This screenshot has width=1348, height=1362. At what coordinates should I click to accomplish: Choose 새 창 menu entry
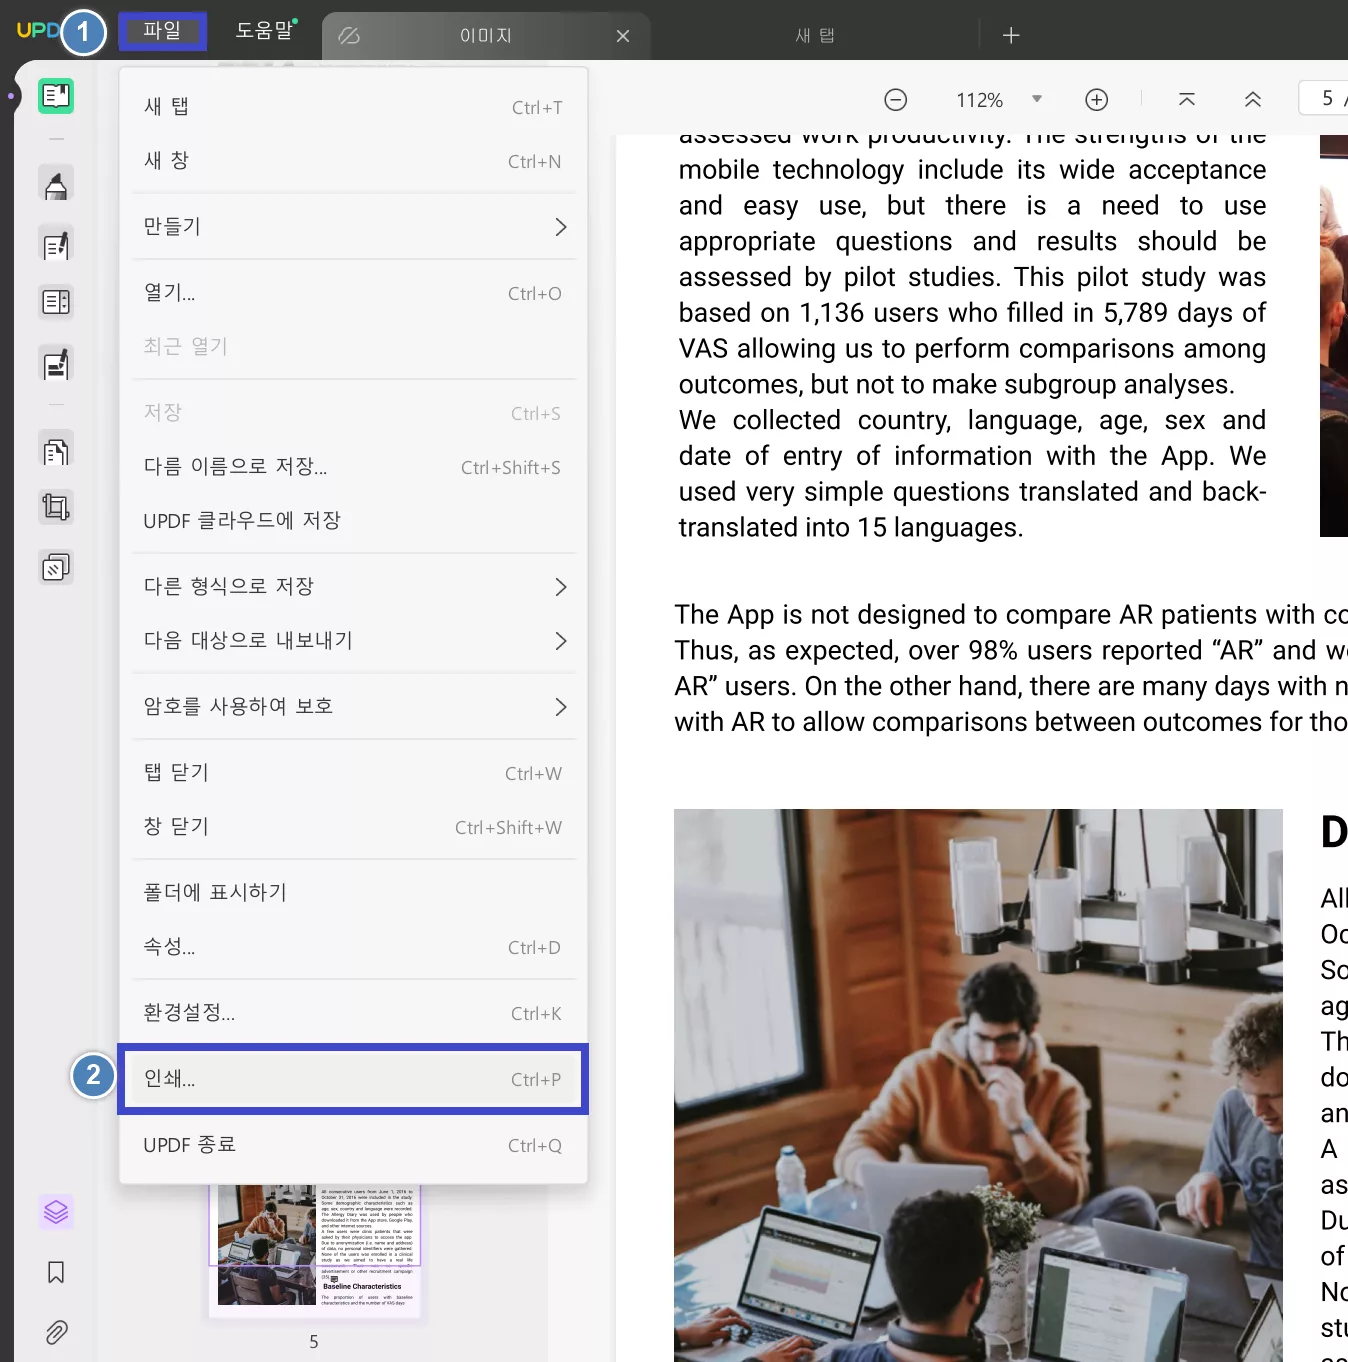(x=353, y=161)
